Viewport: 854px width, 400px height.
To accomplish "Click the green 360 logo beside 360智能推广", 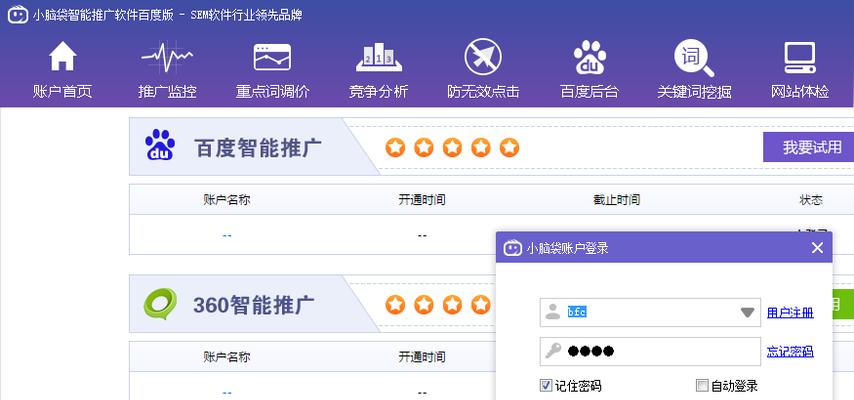I will 160,303.
